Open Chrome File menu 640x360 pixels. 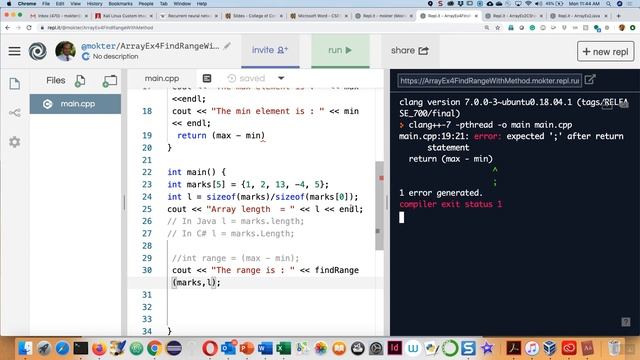pyautogui.click(x=46, y=4)
